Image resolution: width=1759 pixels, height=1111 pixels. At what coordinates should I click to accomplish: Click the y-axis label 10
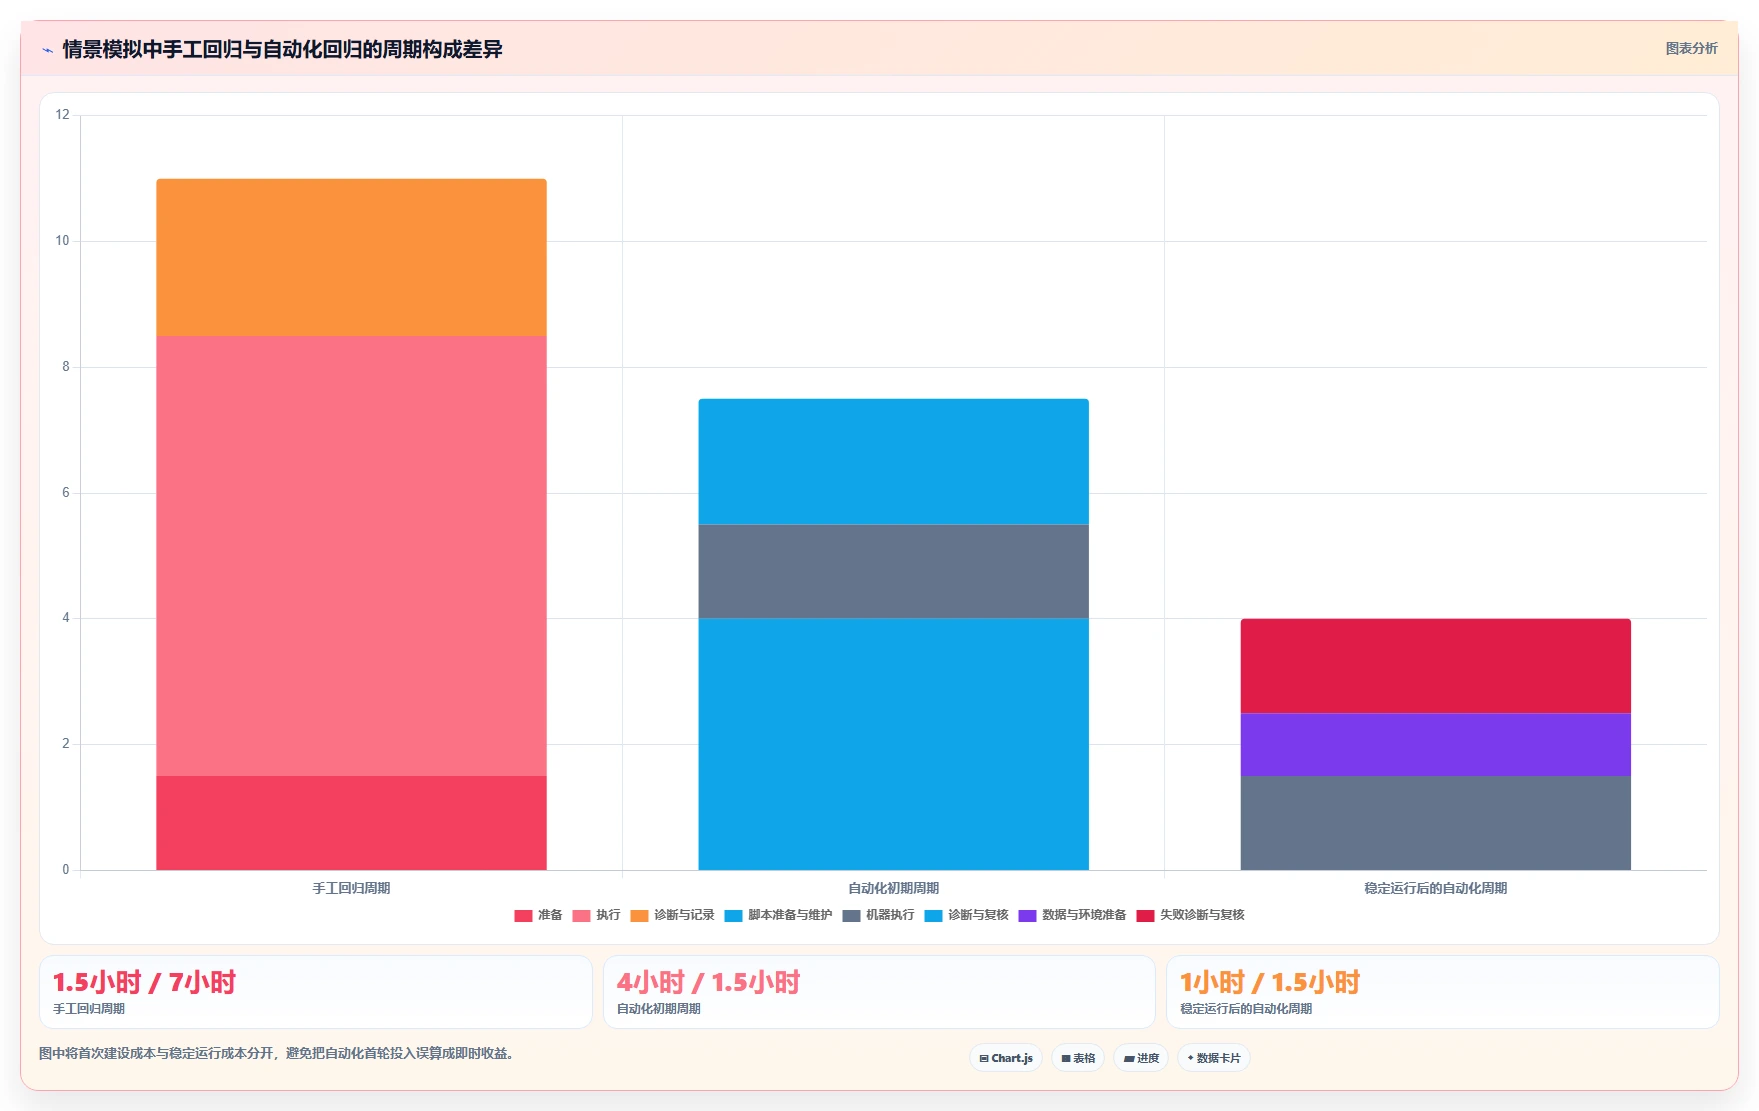click(x=63, y=241)
